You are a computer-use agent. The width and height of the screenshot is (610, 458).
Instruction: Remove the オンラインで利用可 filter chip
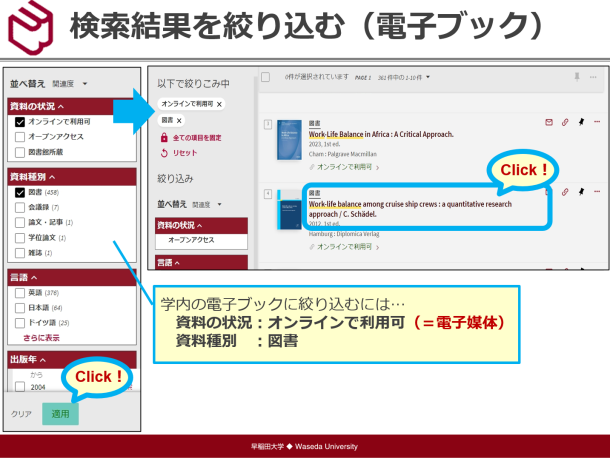(219, 103)
